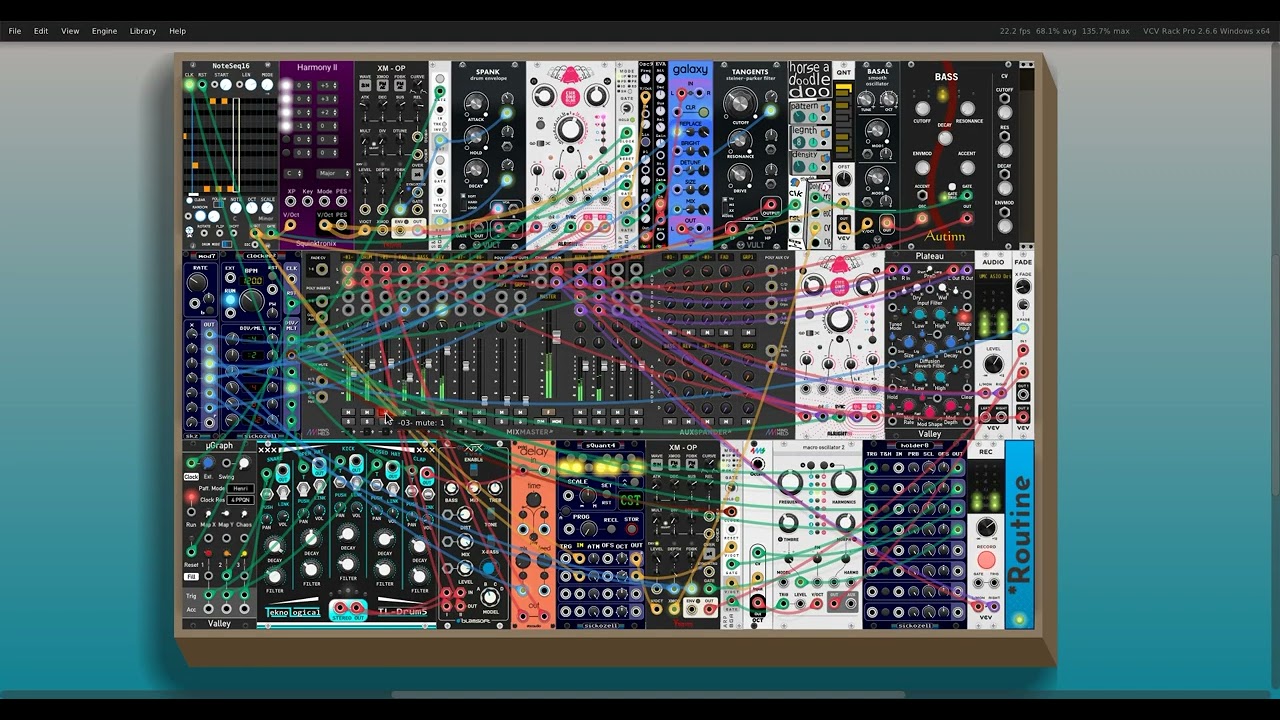Click the RESONANCE knob on TANGENTS

pyautogui.click(x=740, y=140)
